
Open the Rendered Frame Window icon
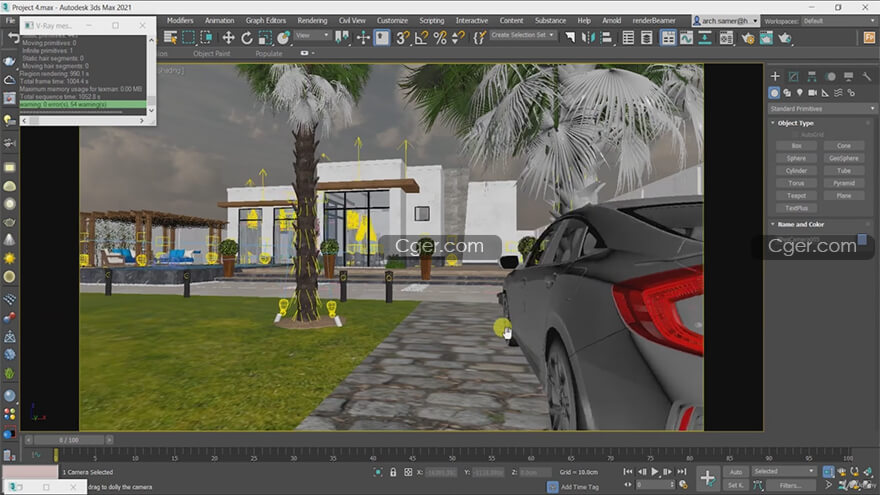coord(766,38)
